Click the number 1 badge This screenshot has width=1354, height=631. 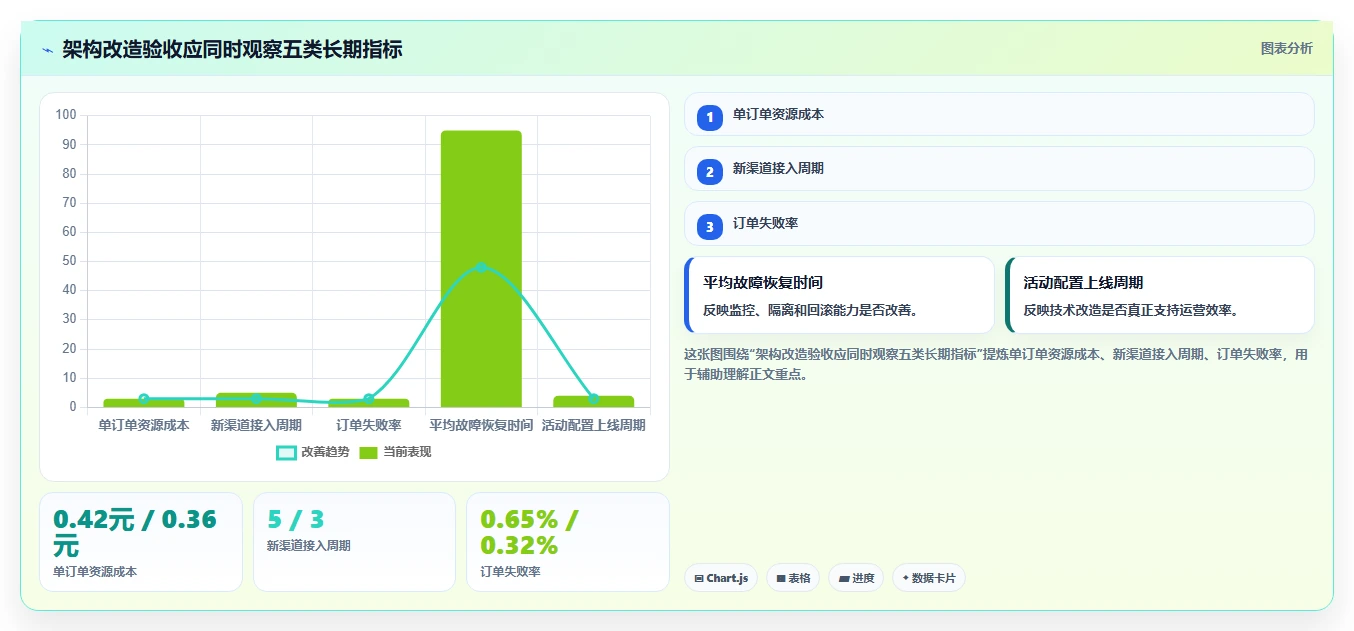[710, 117]
